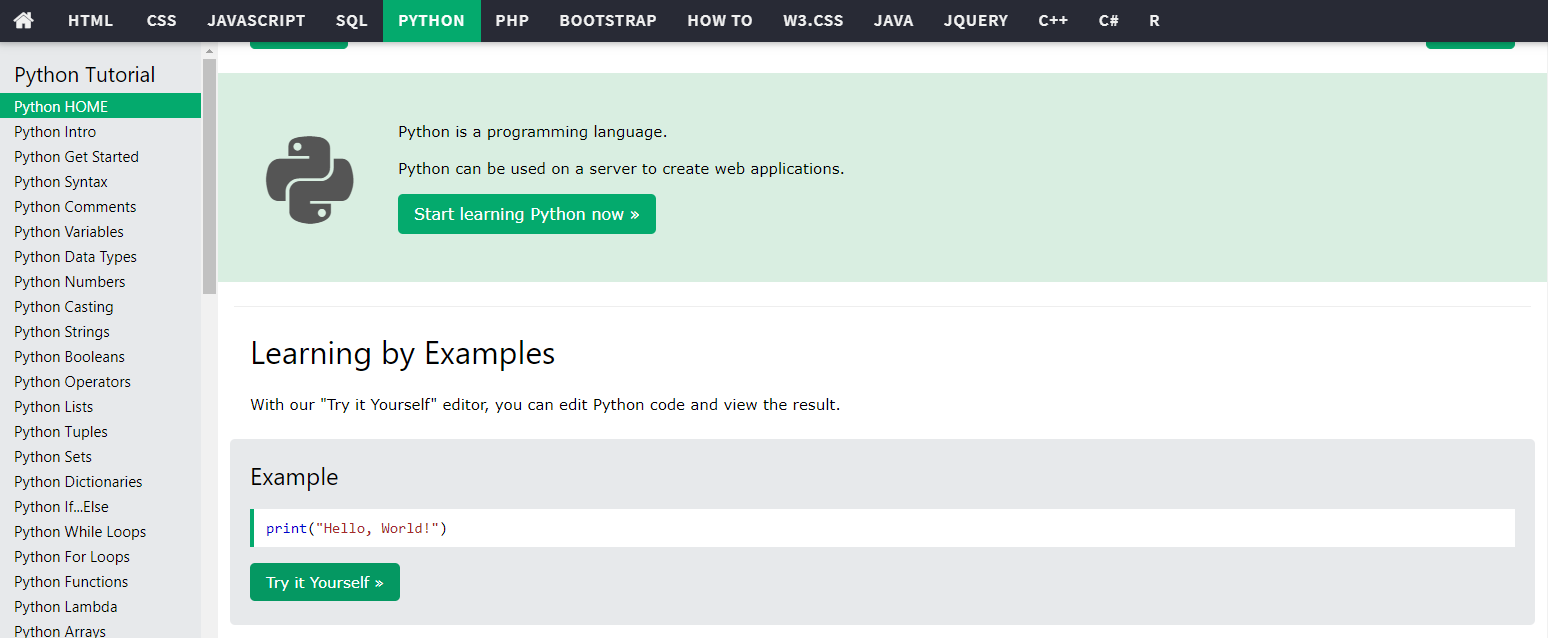The height and width of the screenshot is (638, 1548).
Task: Open Python Comments in sidebar
Action: pos(100,206)
